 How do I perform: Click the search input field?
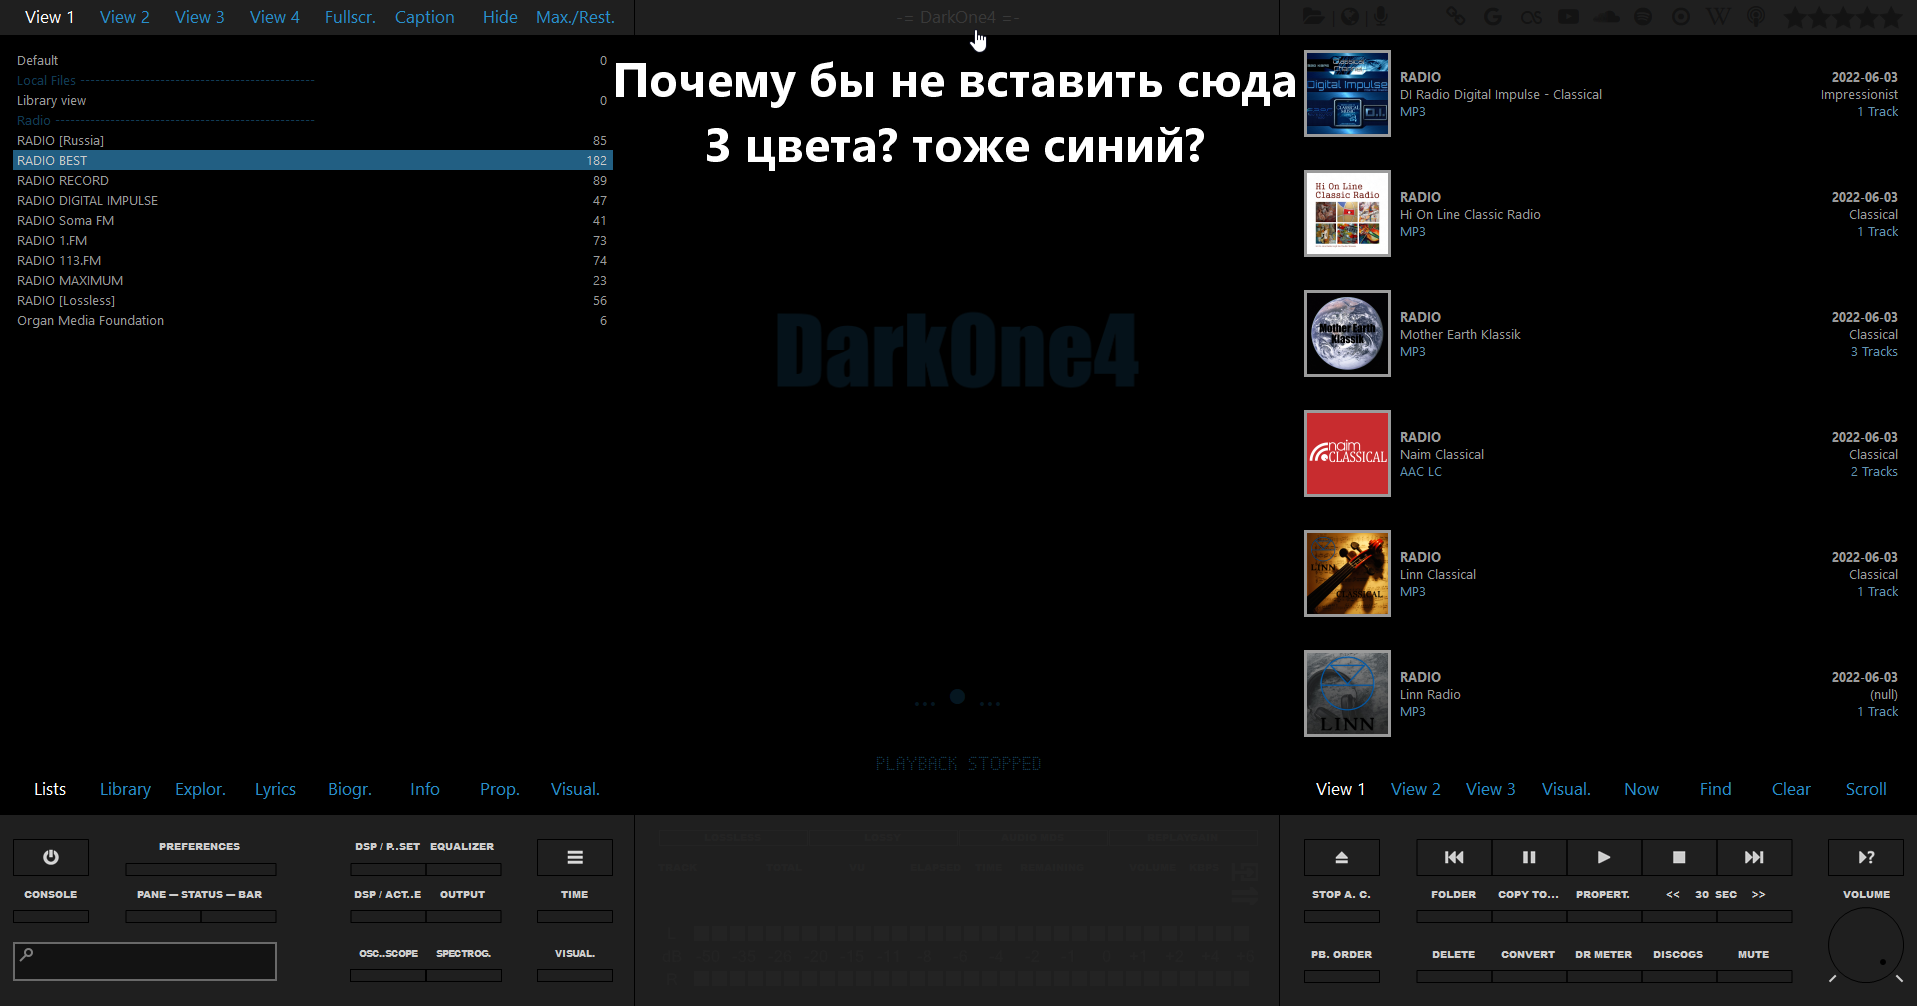tap(145, 961)
